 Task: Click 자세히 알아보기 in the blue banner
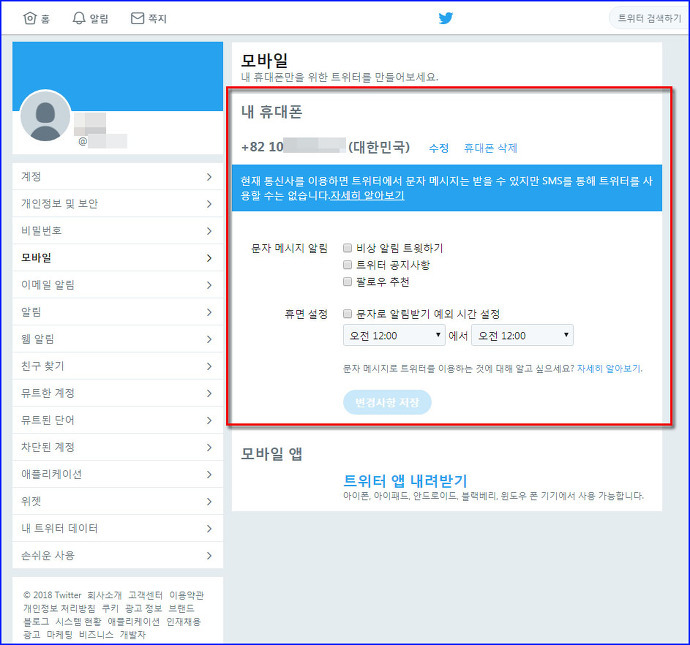367,195
